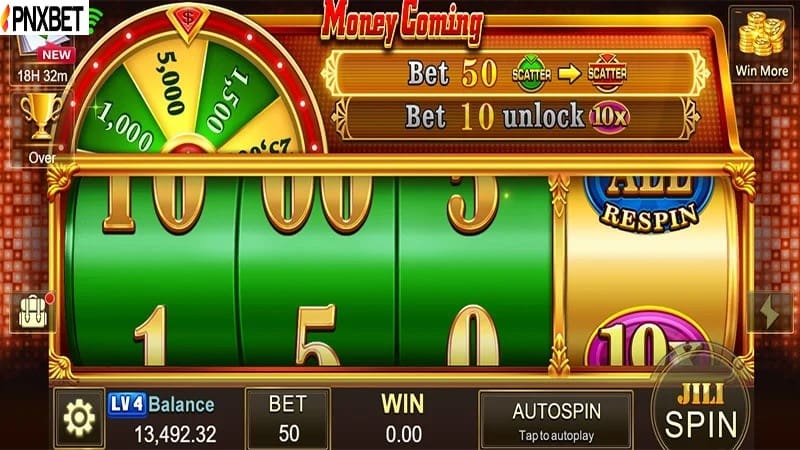800x450 pixels.
Task: Click the Balance amount display
Action: coord(176,434)
